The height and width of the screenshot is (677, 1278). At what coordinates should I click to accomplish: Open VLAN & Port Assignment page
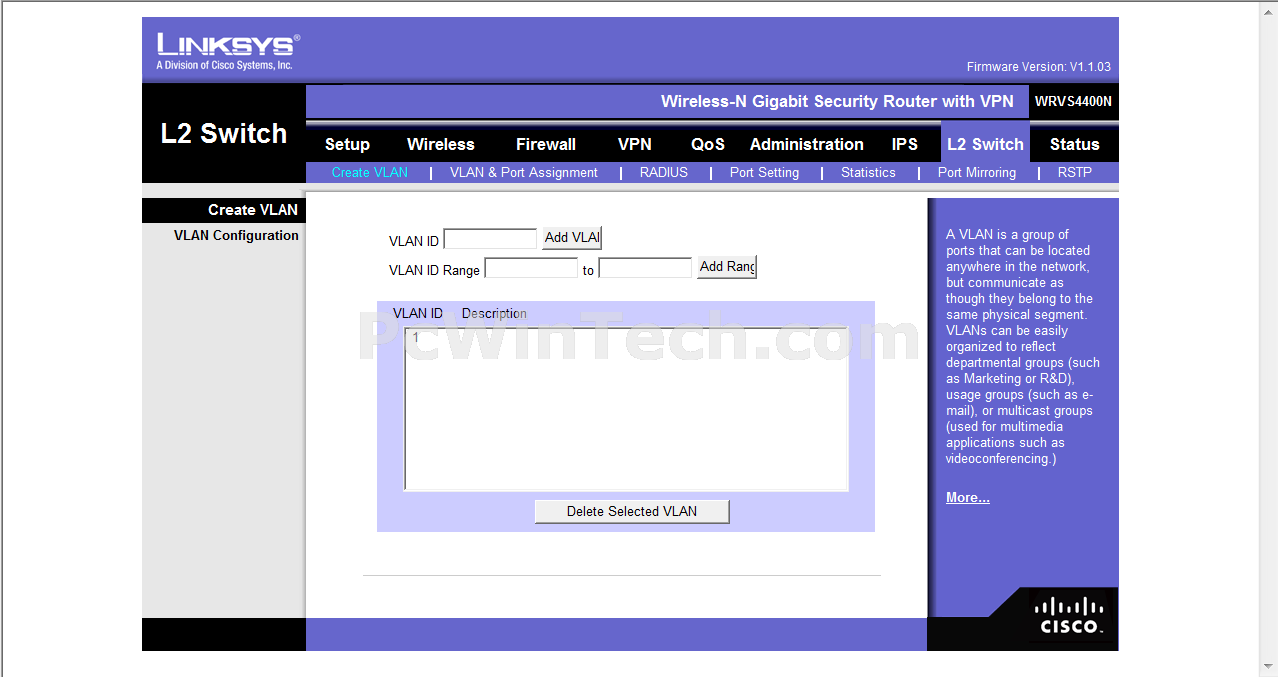tap(524, 172)
